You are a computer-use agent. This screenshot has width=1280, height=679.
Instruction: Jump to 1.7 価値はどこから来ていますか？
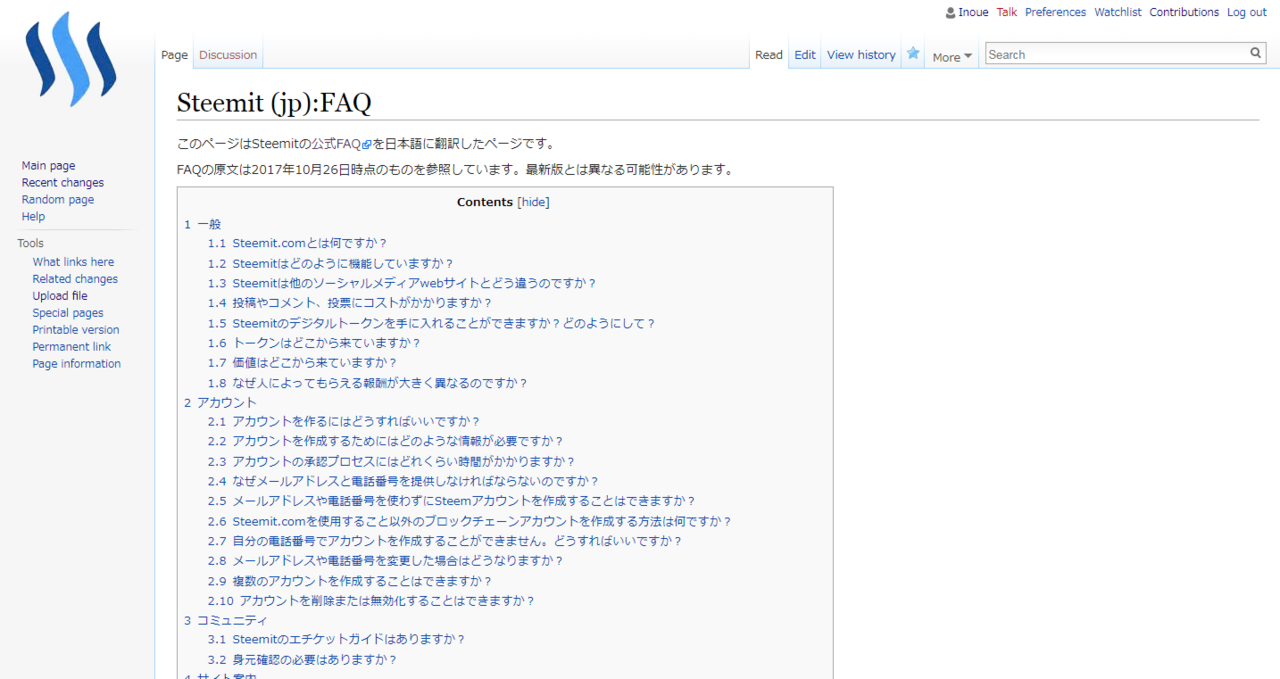click(302, 363)
